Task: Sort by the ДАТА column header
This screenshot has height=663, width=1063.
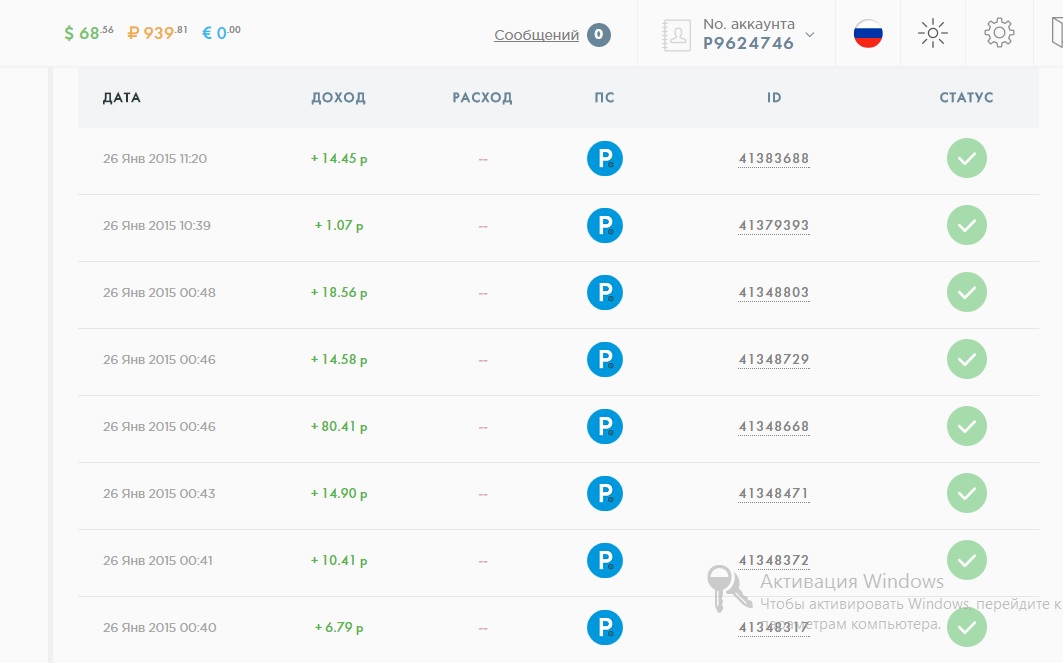Action: [122, 98]
